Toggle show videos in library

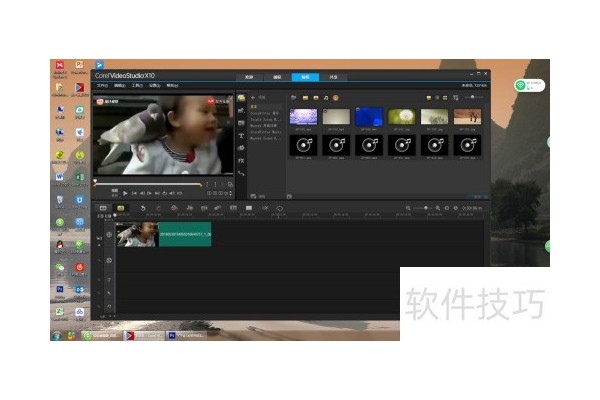[305, 98]
